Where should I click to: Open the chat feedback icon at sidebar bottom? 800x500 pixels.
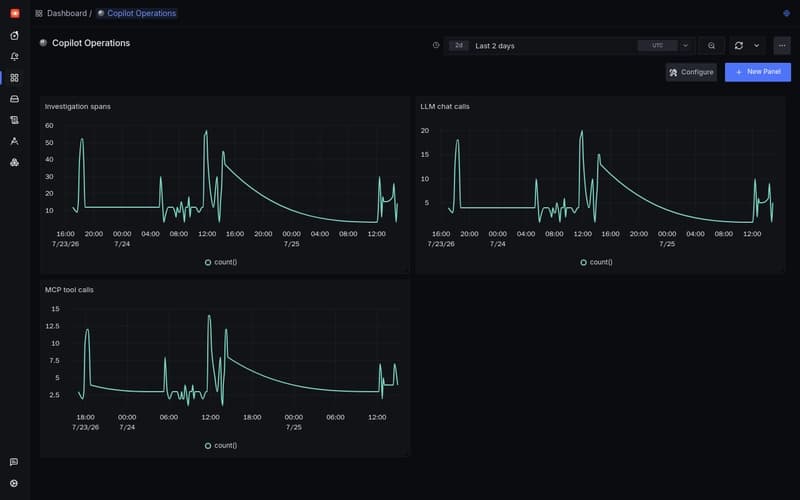click(x=14, y=462)
